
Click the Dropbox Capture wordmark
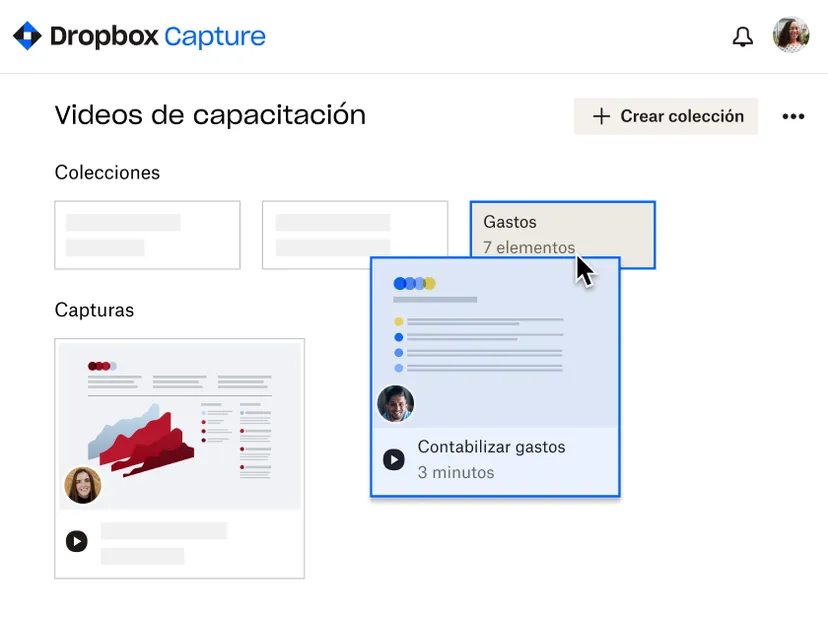[158, 36]
